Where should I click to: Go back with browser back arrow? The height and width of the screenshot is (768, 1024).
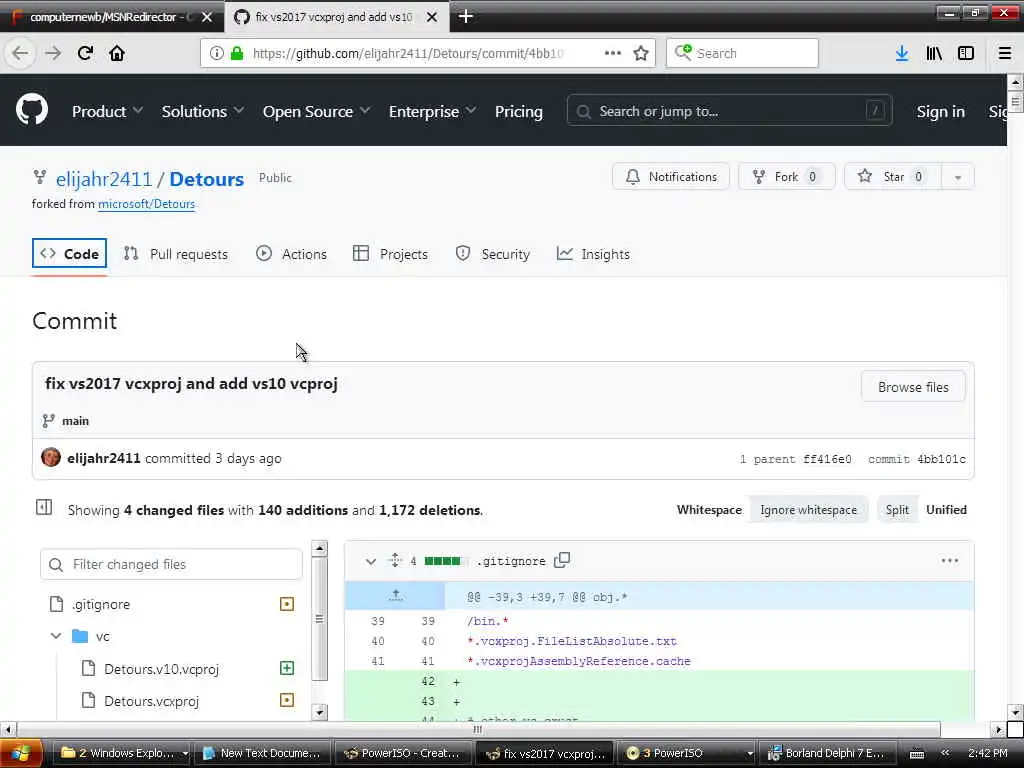click(x=20, y=53)
